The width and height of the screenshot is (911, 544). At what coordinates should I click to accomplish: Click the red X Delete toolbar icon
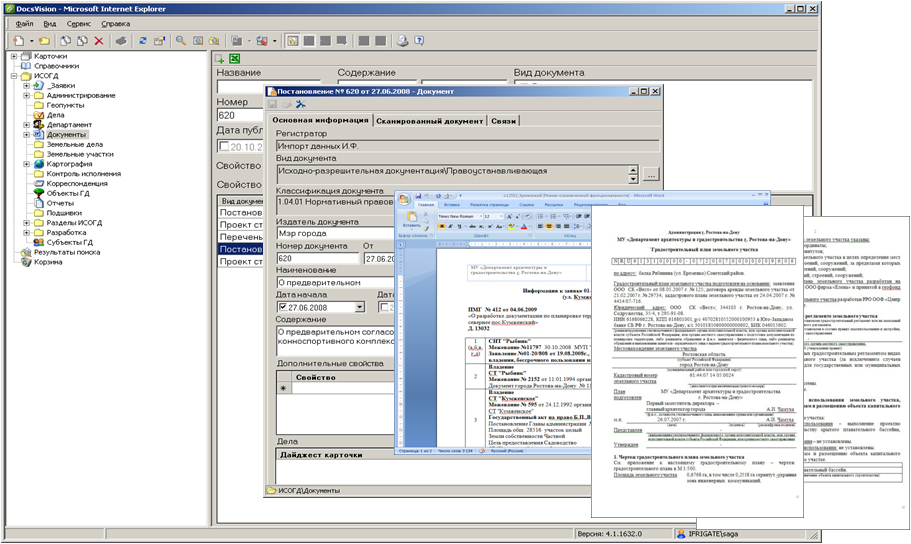tap(99, 41)
